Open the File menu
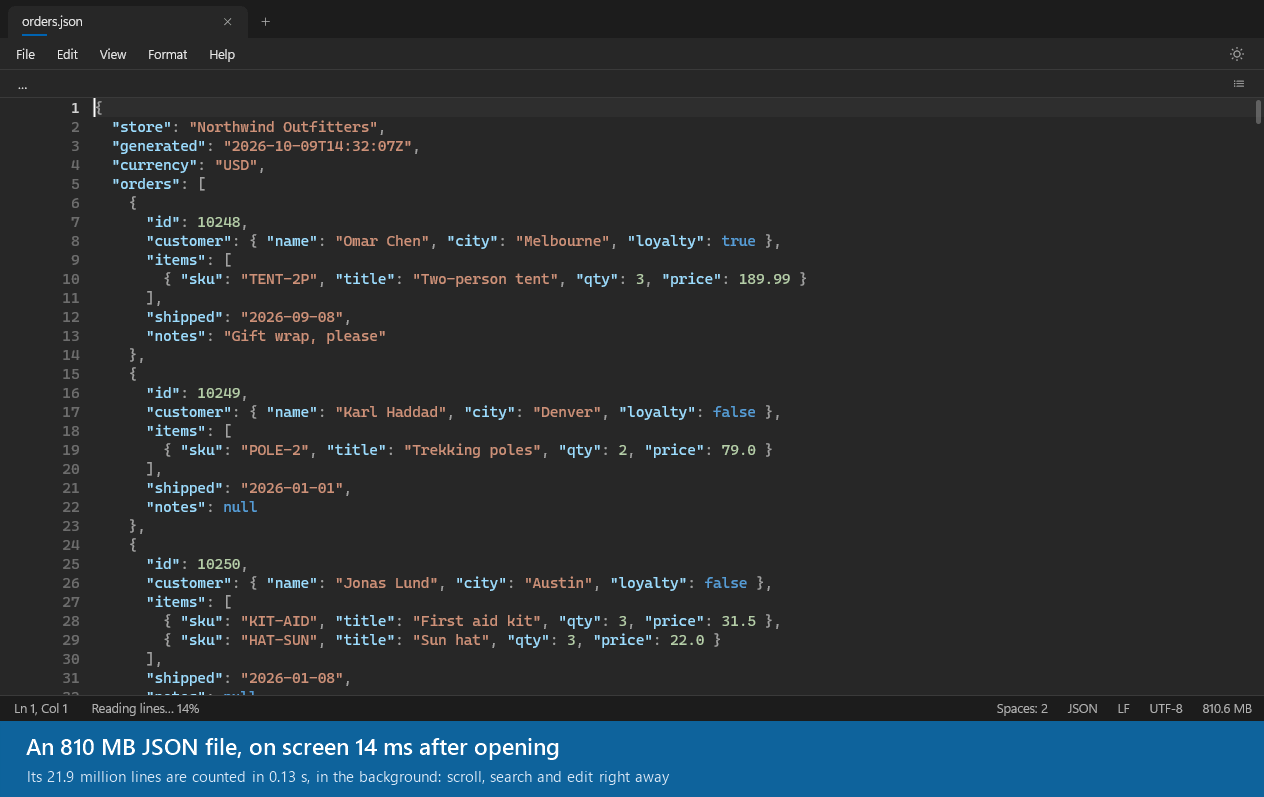This screenshot has width=1264, height=797. click(25, 54)
